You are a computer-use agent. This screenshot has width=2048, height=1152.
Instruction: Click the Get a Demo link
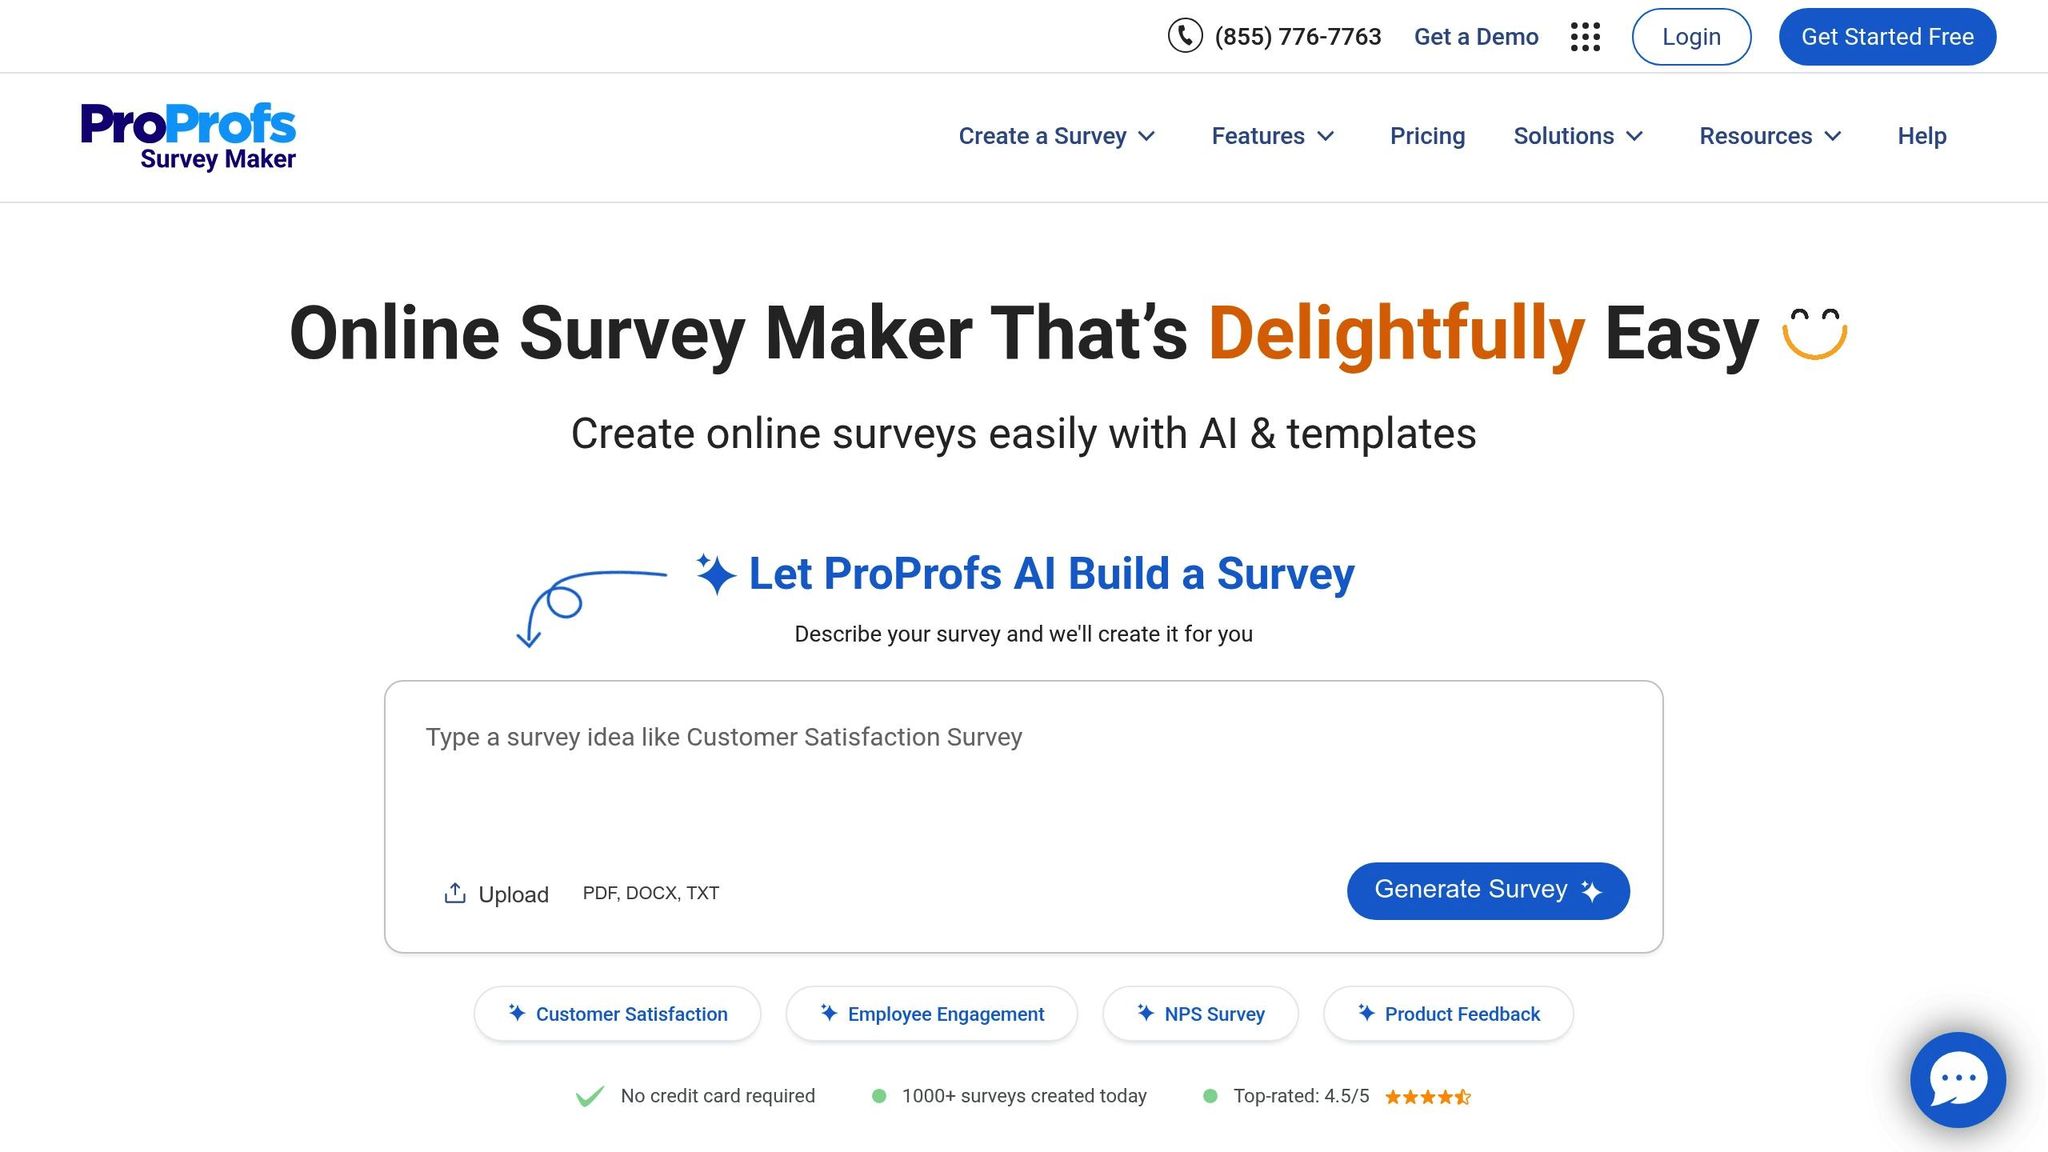(x=1476, y=36)
